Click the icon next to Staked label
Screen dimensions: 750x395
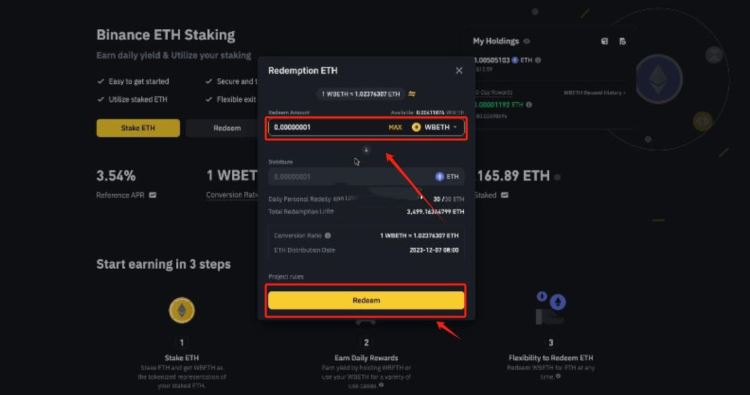(505, 195)
